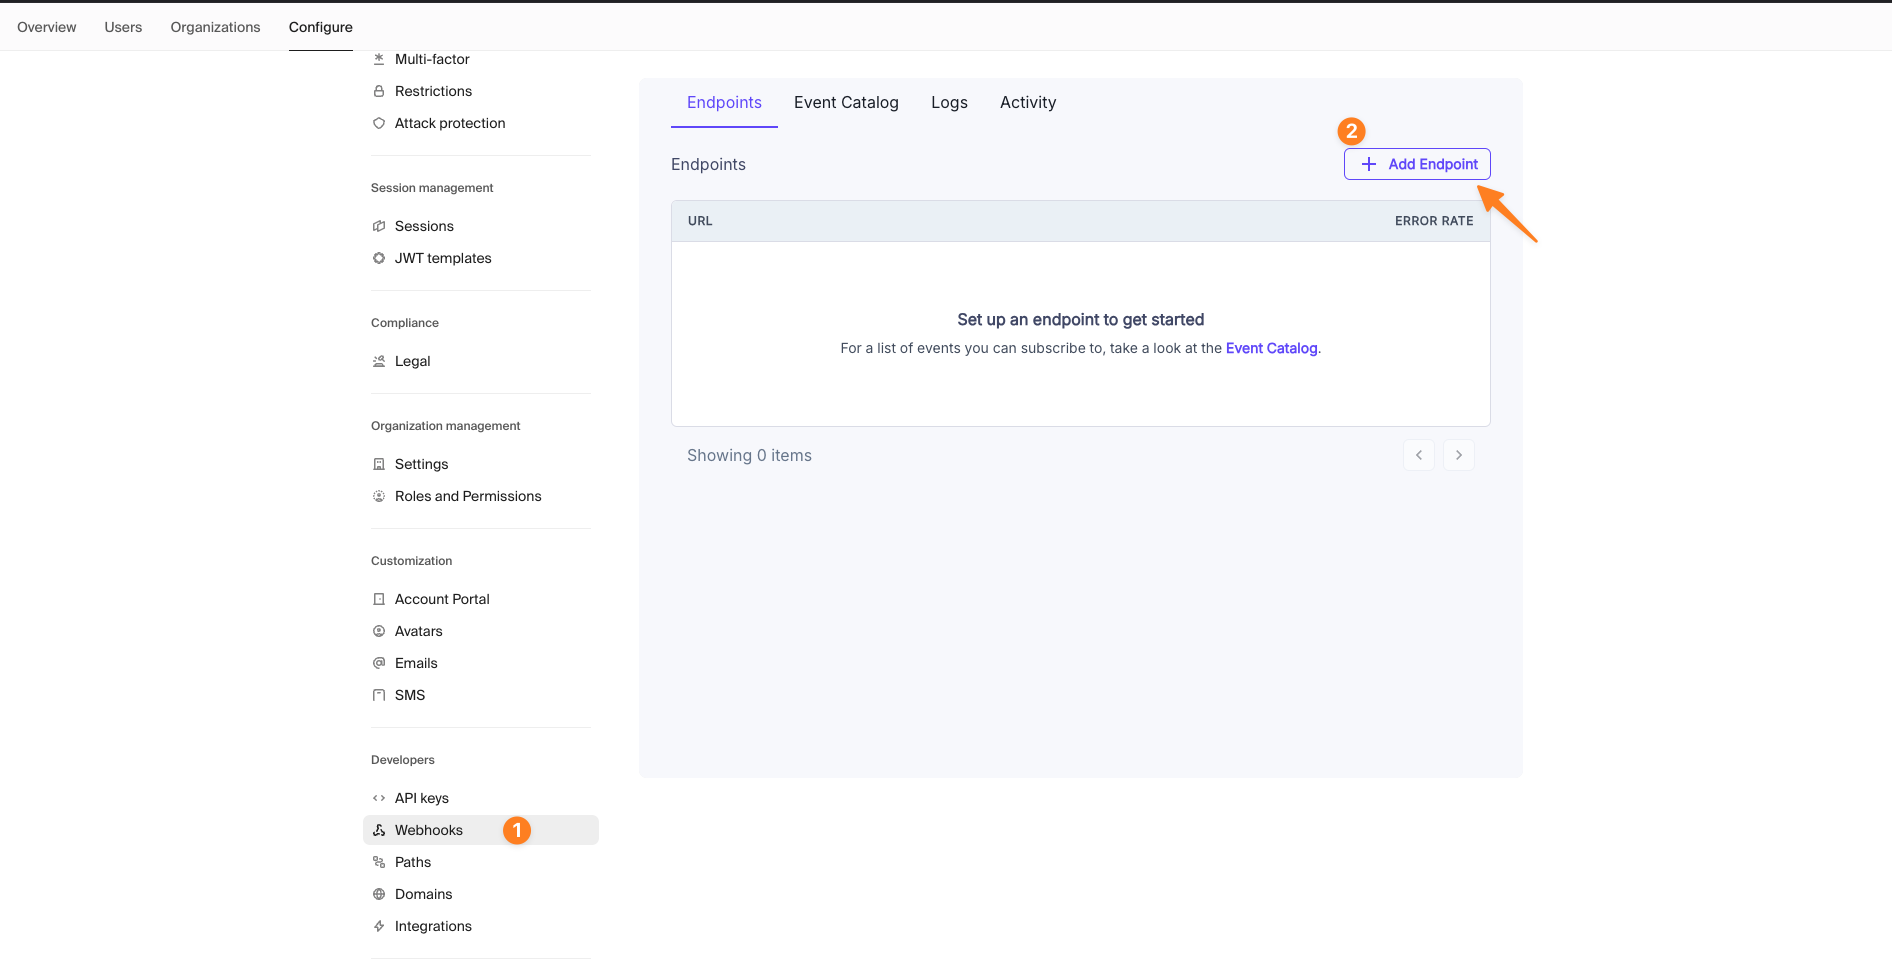Click the Sessions sidebar icon

pyautogui.click(x=379, y=226)
